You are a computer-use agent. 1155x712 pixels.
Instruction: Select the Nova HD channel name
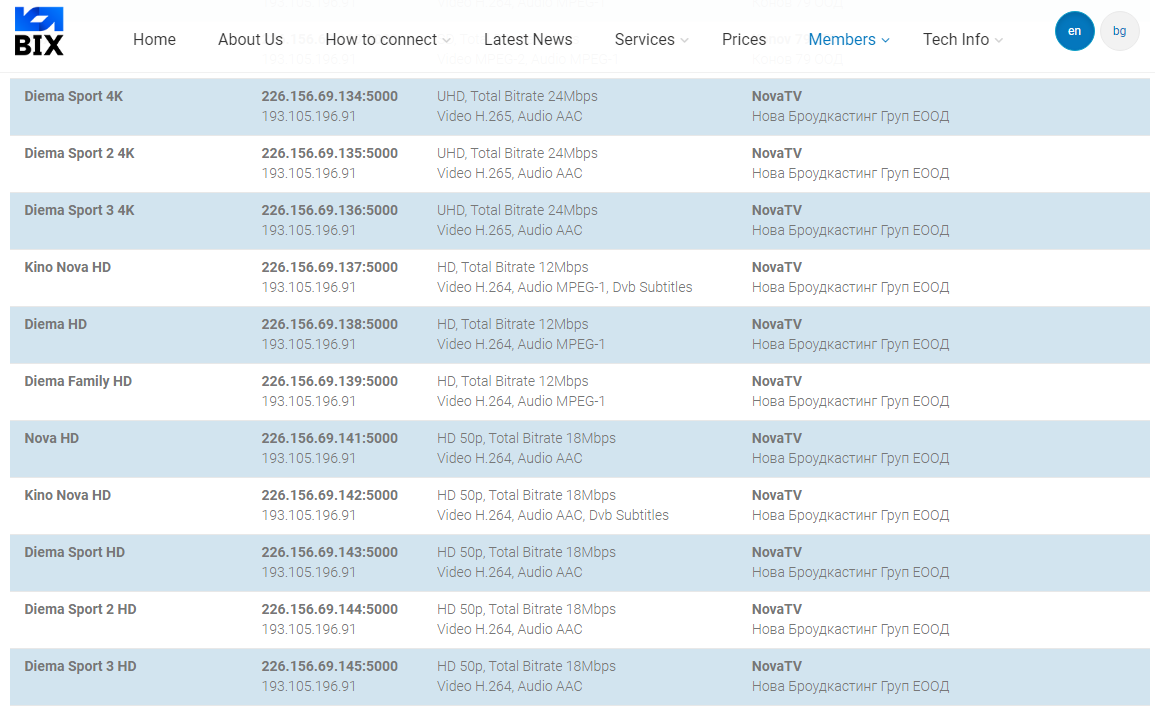[x=52, y=438]
